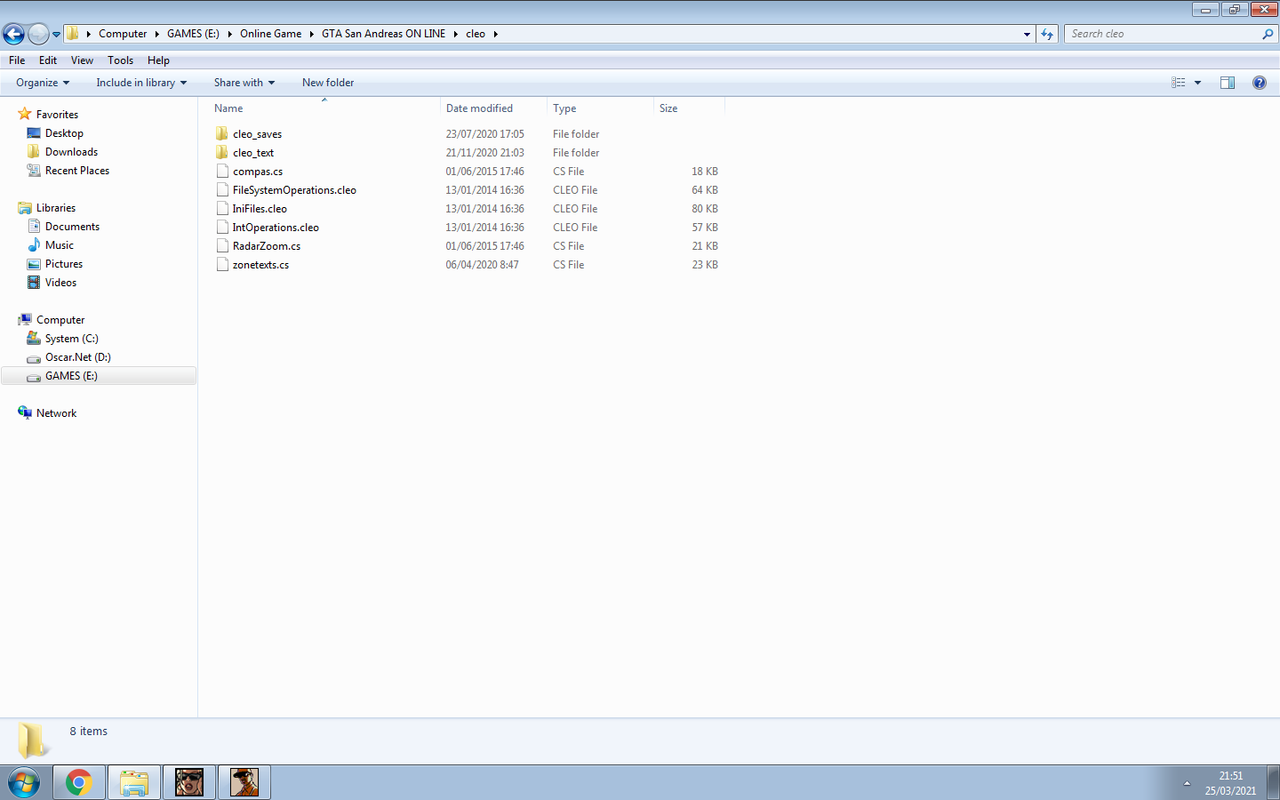Viewport: 1280px width, 800px height.
Task: Select the IniFiles.cleo file icon
Action: click(x=223, y=209)
